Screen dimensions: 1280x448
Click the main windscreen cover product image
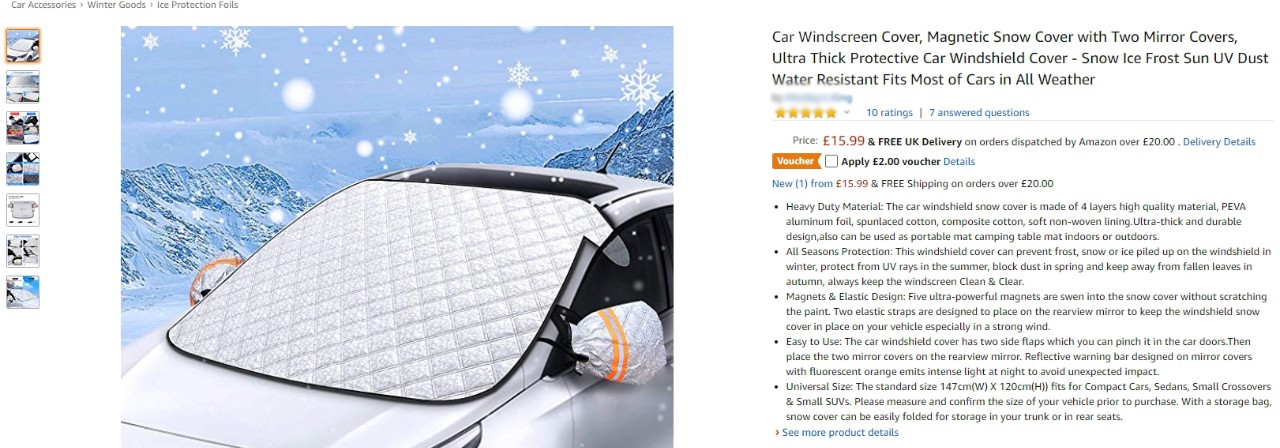397,237
